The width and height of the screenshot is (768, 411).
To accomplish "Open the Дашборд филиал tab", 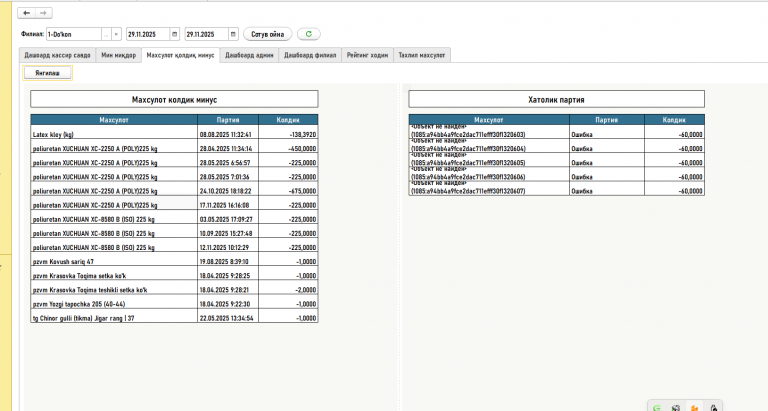I will 310,55.
